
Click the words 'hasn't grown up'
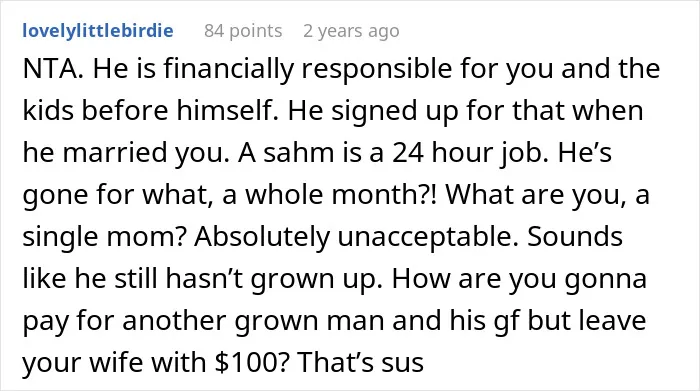coord(273,279)
